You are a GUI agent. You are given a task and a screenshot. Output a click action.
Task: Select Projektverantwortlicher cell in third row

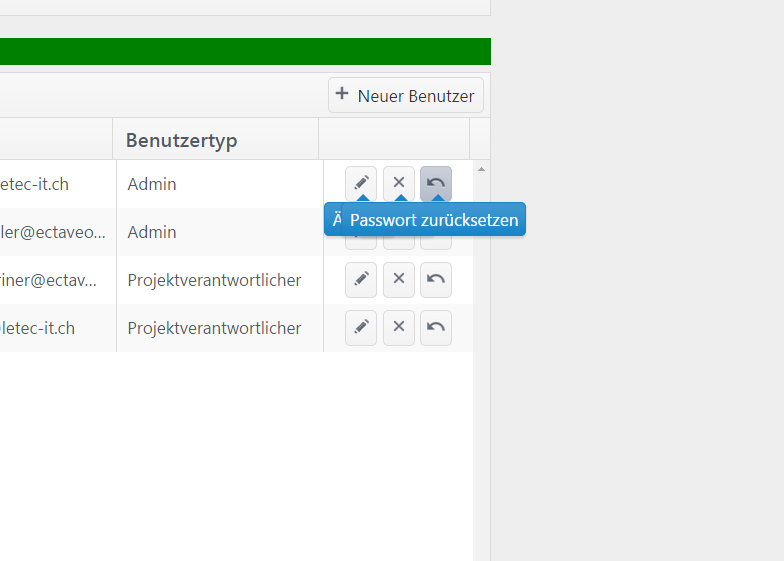(x=214, y=280)
